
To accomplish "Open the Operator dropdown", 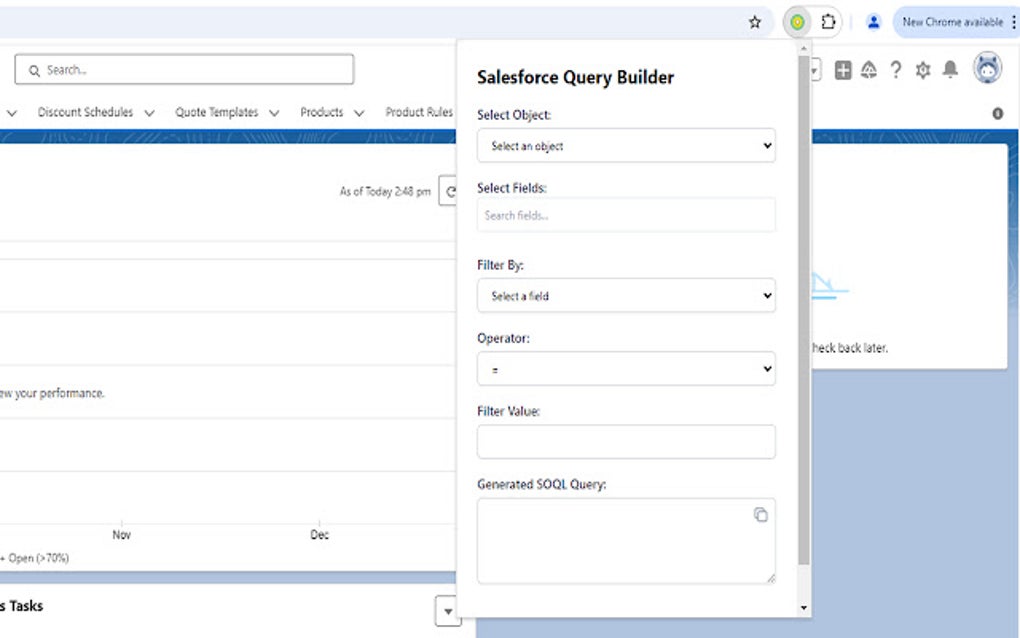I will [626, 368].
